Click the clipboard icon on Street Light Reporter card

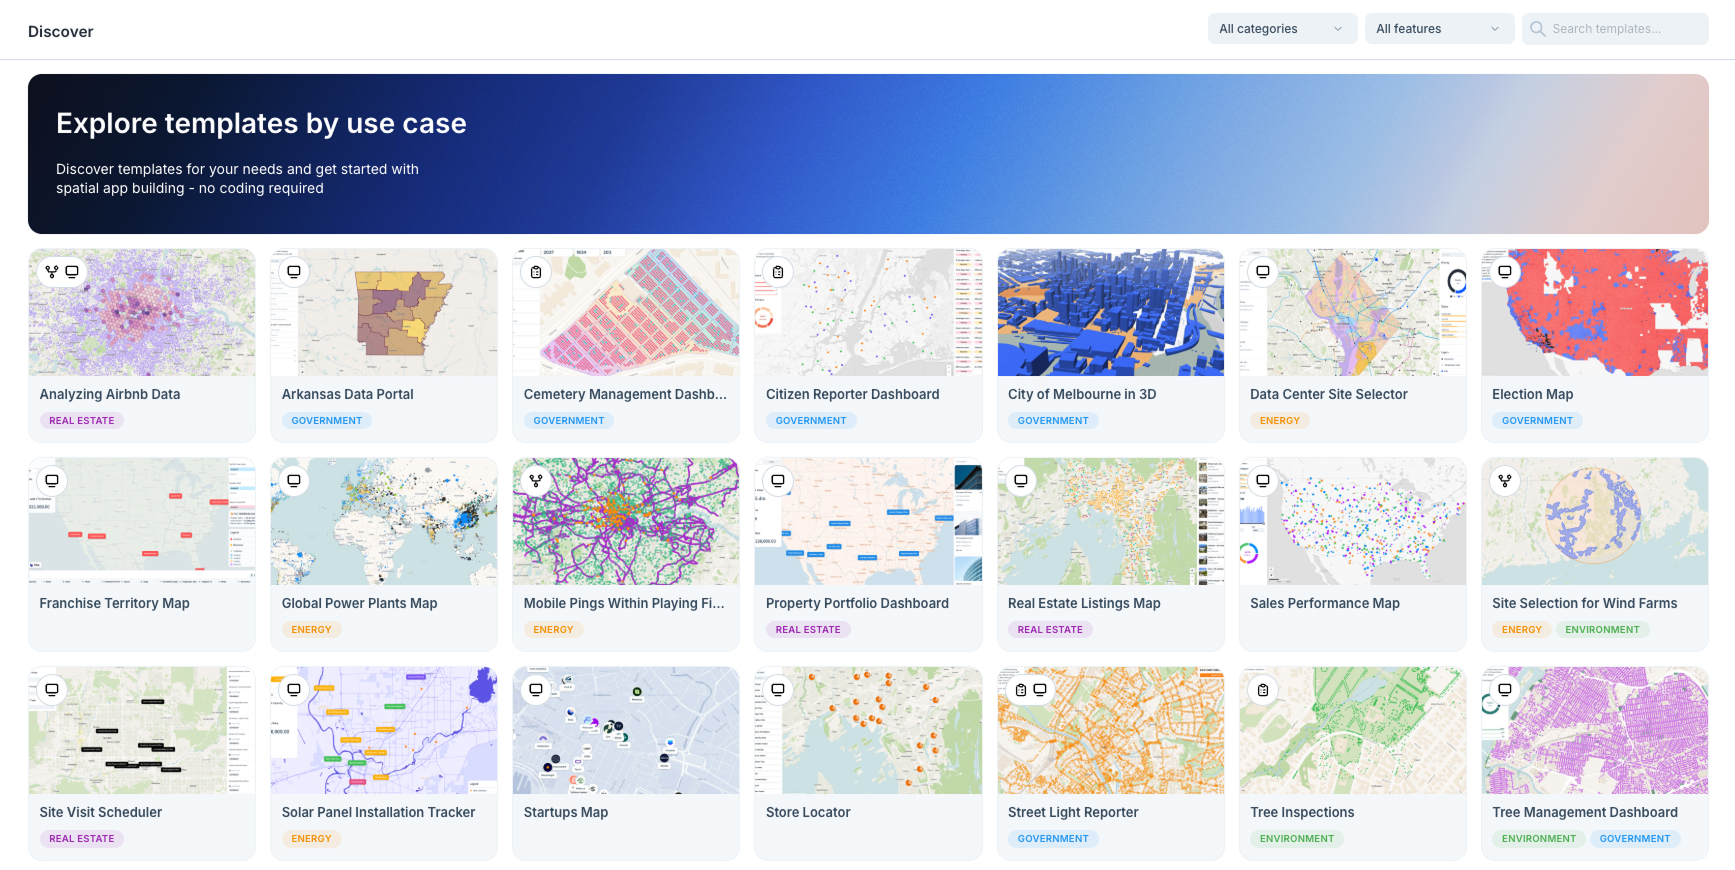click(x=1021, y=690)
